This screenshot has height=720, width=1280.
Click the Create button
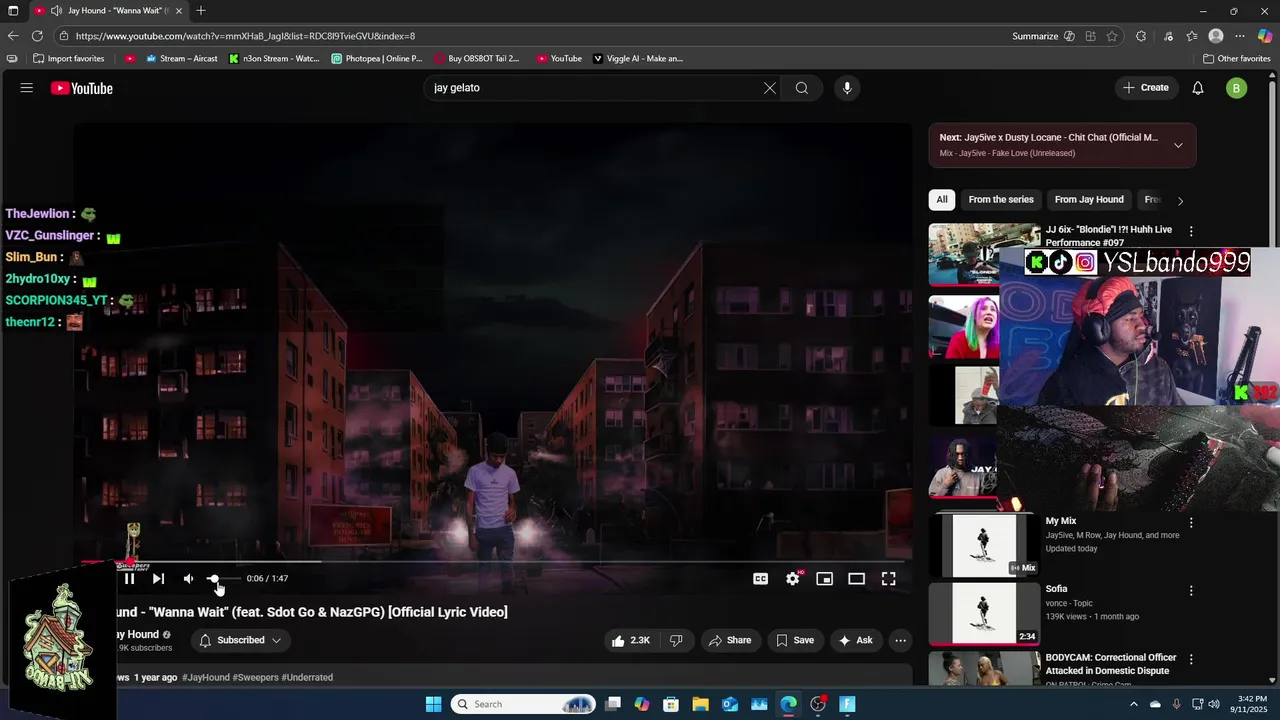click(x=1146, y=88)
